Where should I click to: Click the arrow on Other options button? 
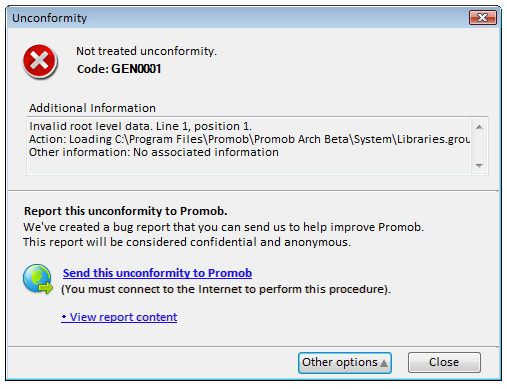point(384,363)
